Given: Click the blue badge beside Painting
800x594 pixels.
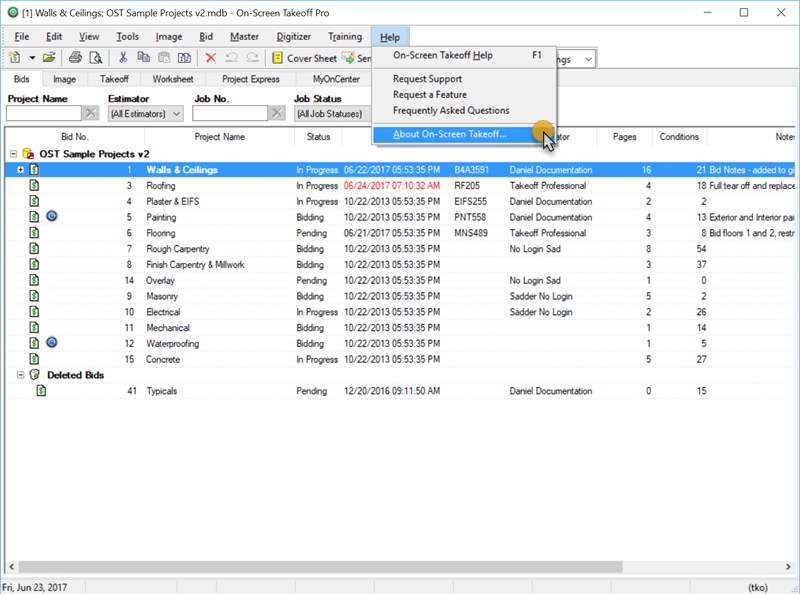Looking at the screenshot, I should tap(52, 216).
